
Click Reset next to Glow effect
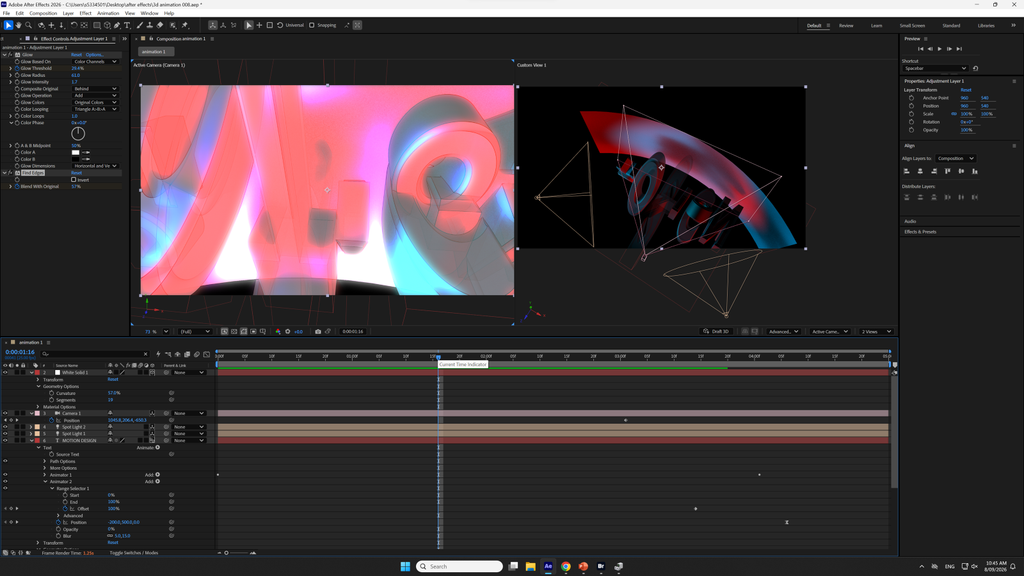[x=76, y=55]
